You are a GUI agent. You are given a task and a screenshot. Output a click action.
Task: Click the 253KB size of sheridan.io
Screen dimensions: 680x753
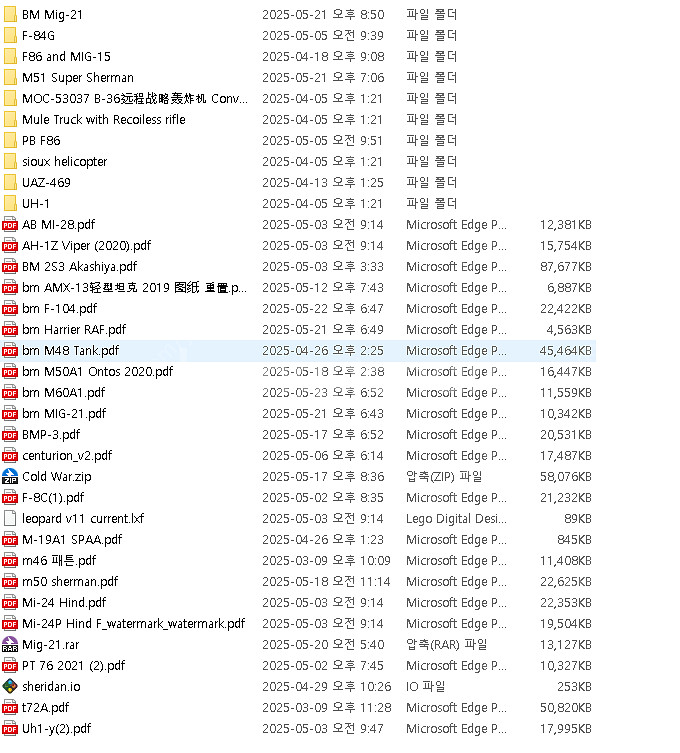574,686
